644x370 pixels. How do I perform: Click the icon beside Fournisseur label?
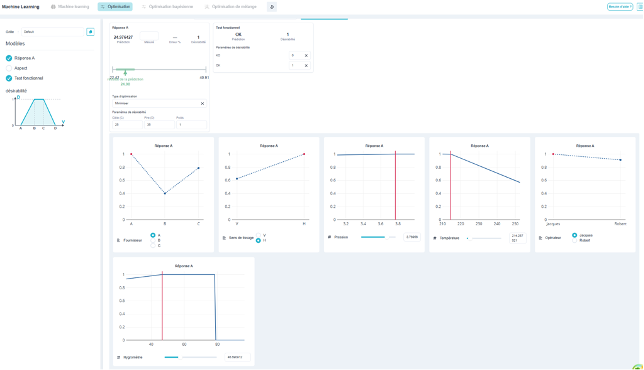[119, 240]
